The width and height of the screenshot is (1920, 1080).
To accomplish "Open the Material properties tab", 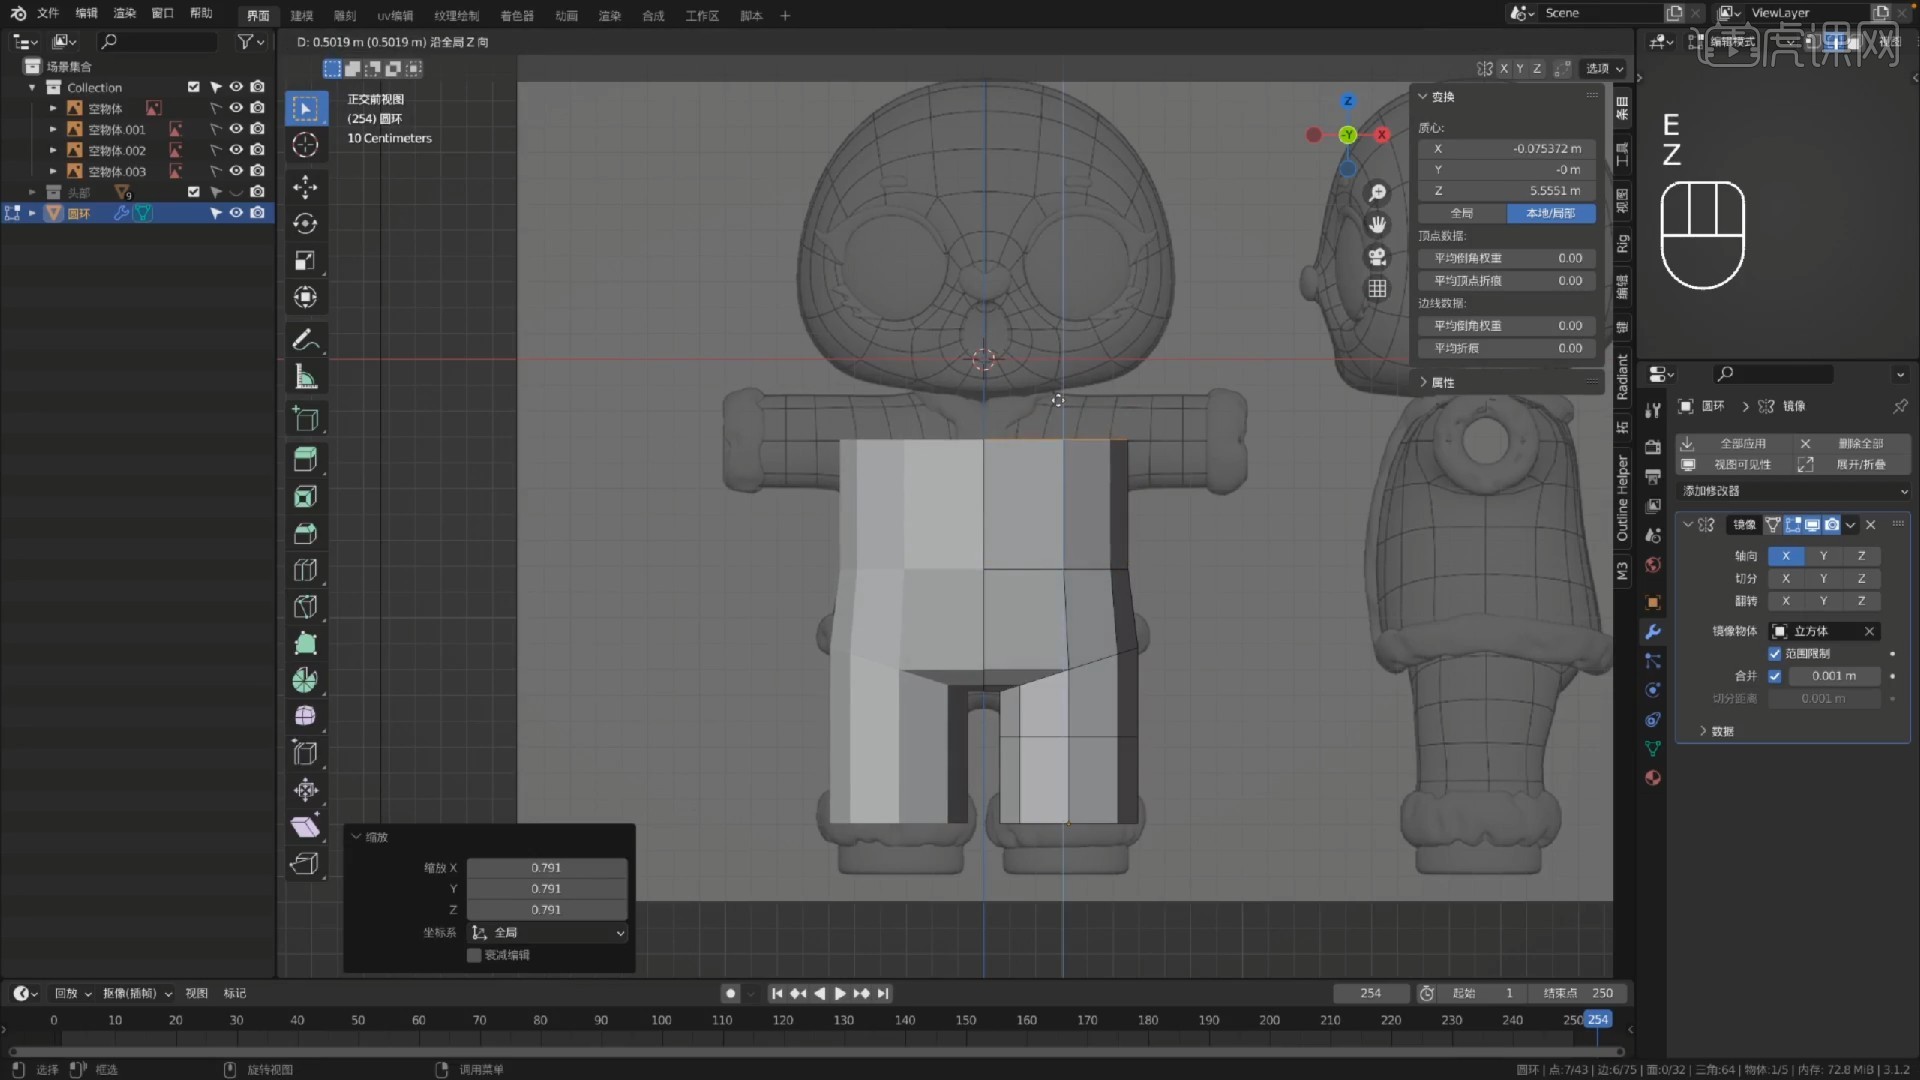I will click(x=1653, y=778).
